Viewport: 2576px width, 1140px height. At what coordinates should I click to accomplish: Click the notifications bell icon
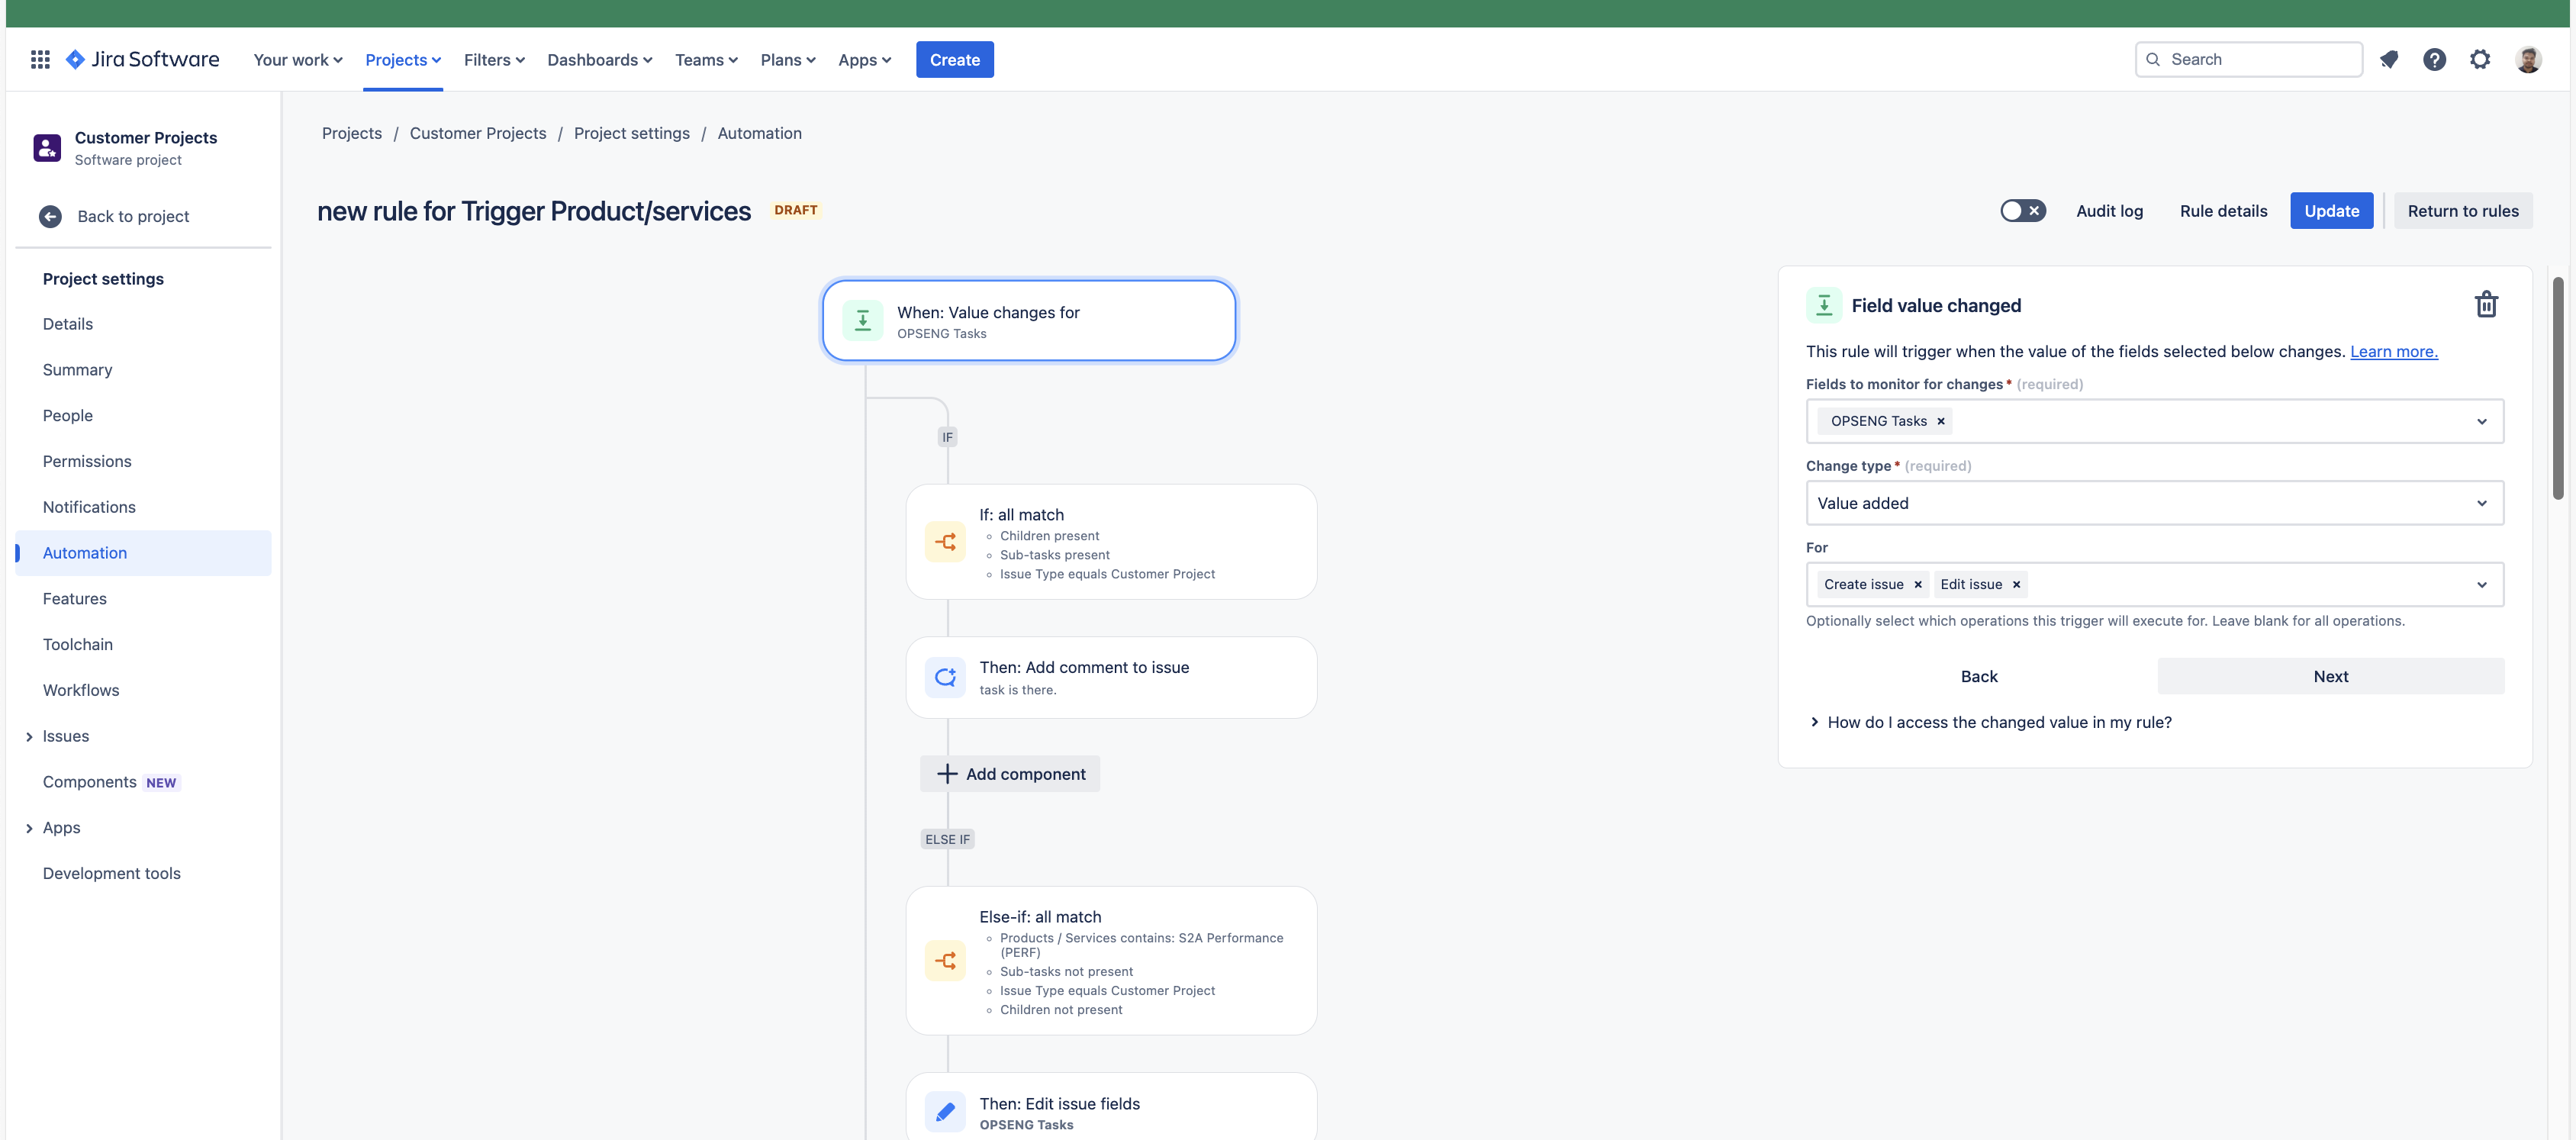coord(2389,60)
